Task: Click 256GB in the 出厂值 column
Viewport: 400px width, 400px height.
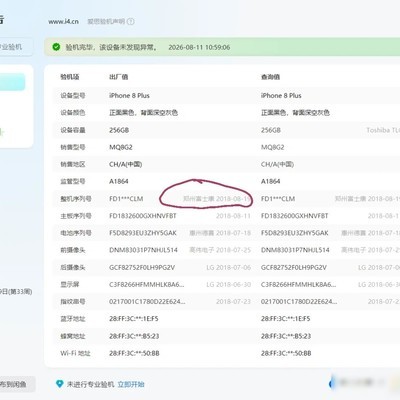Action: (119, 130)
